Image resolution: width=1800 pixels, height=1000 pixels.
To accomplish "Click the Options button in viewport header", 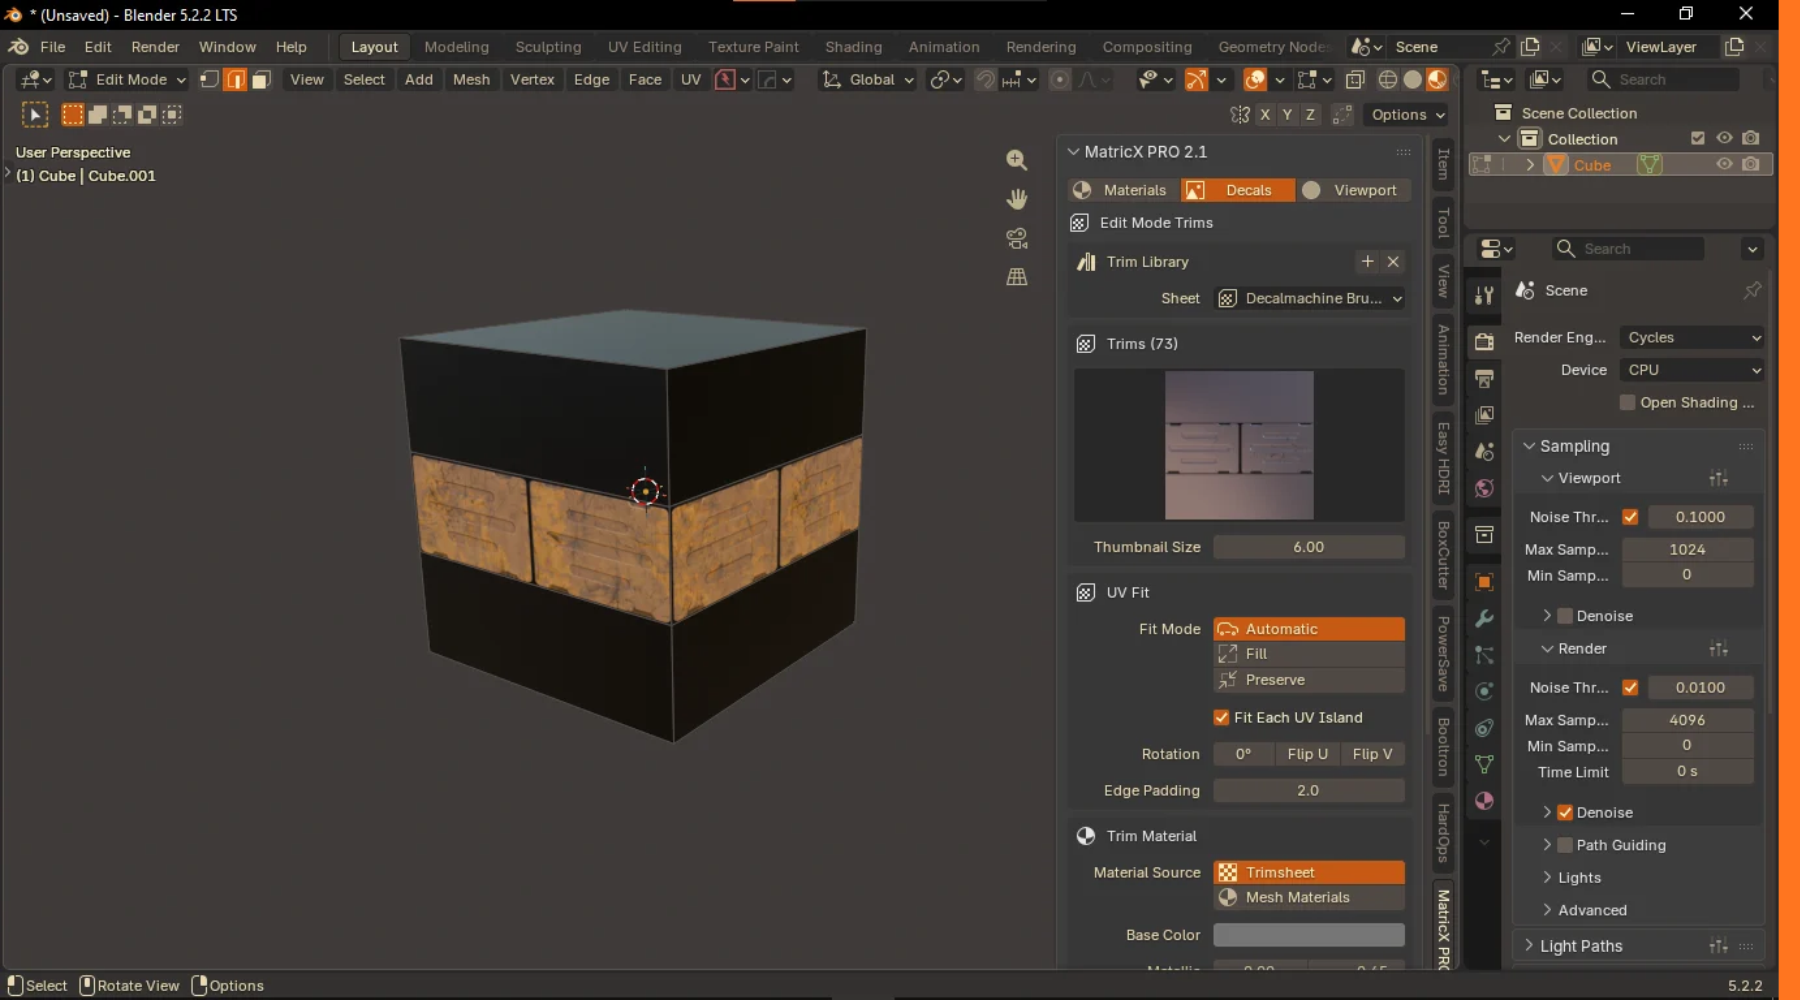I will click(x=1408, y=115).
